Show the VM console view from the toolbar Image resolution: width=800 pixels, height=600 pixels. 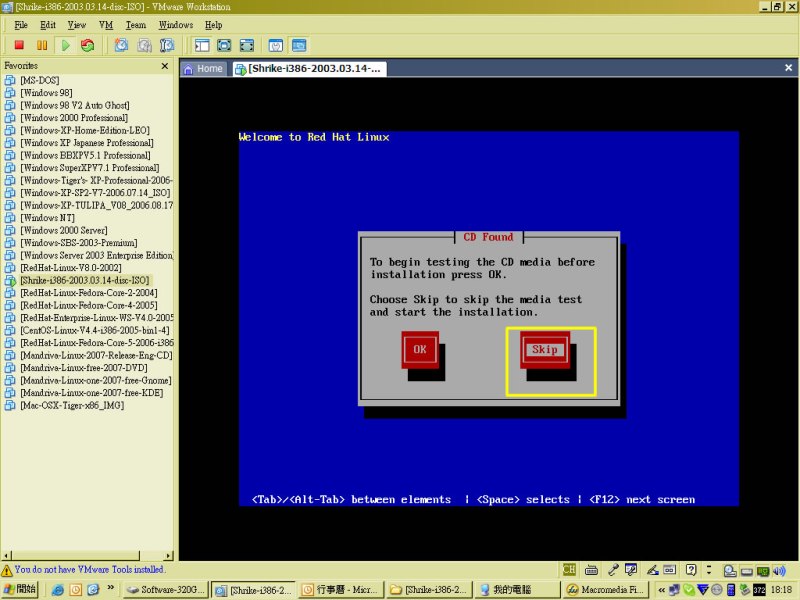click(x=299, y=45)
